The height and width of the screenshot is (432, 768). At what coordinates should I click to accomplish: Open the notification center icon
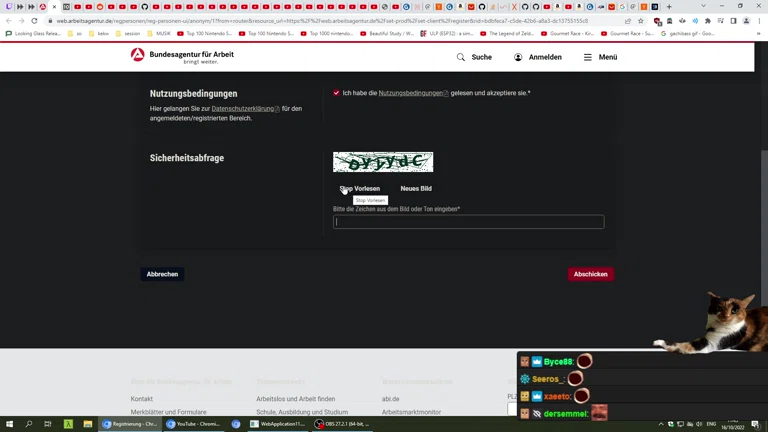(755, 424)
